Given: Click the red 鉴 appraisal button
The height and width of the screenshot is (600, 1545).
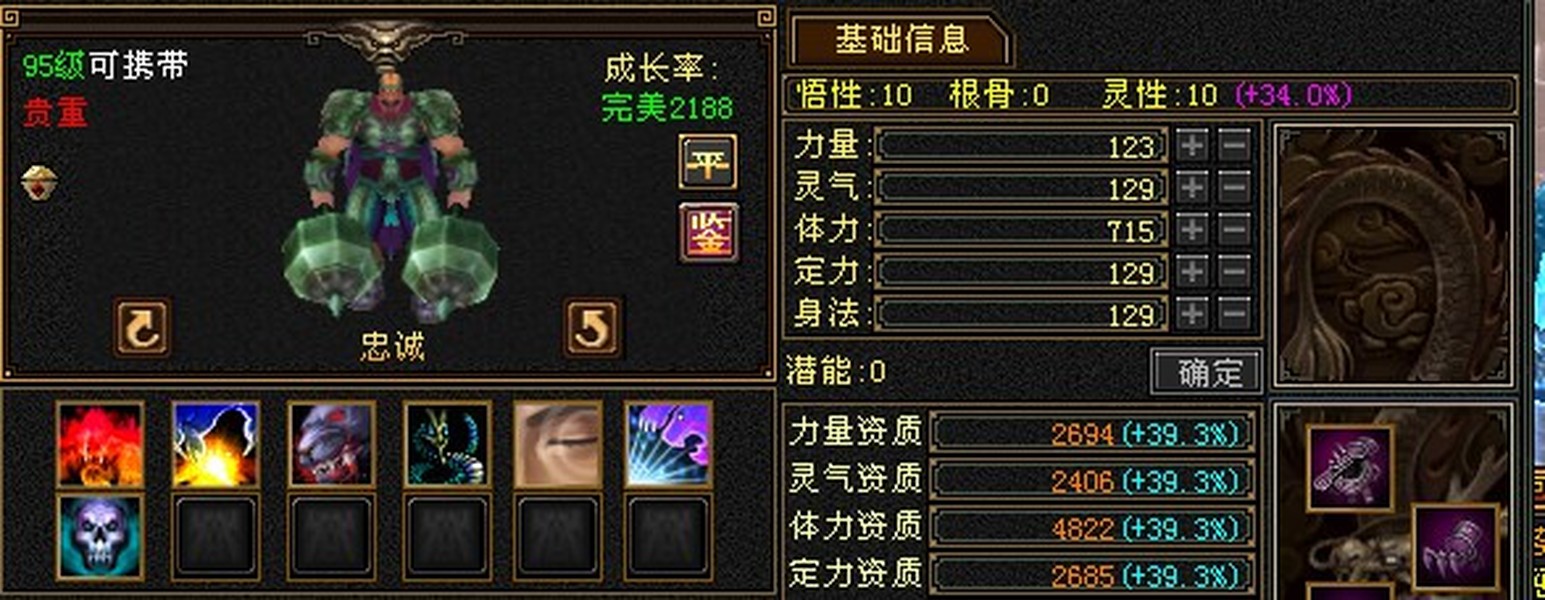Looking at the screenshot, I should [708, 233].
